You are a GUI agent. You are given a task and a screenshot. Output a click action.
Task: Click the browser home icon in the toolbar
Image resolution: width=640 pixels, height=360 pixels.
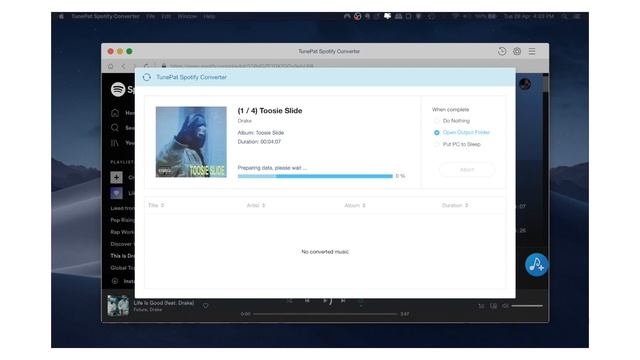111,66
